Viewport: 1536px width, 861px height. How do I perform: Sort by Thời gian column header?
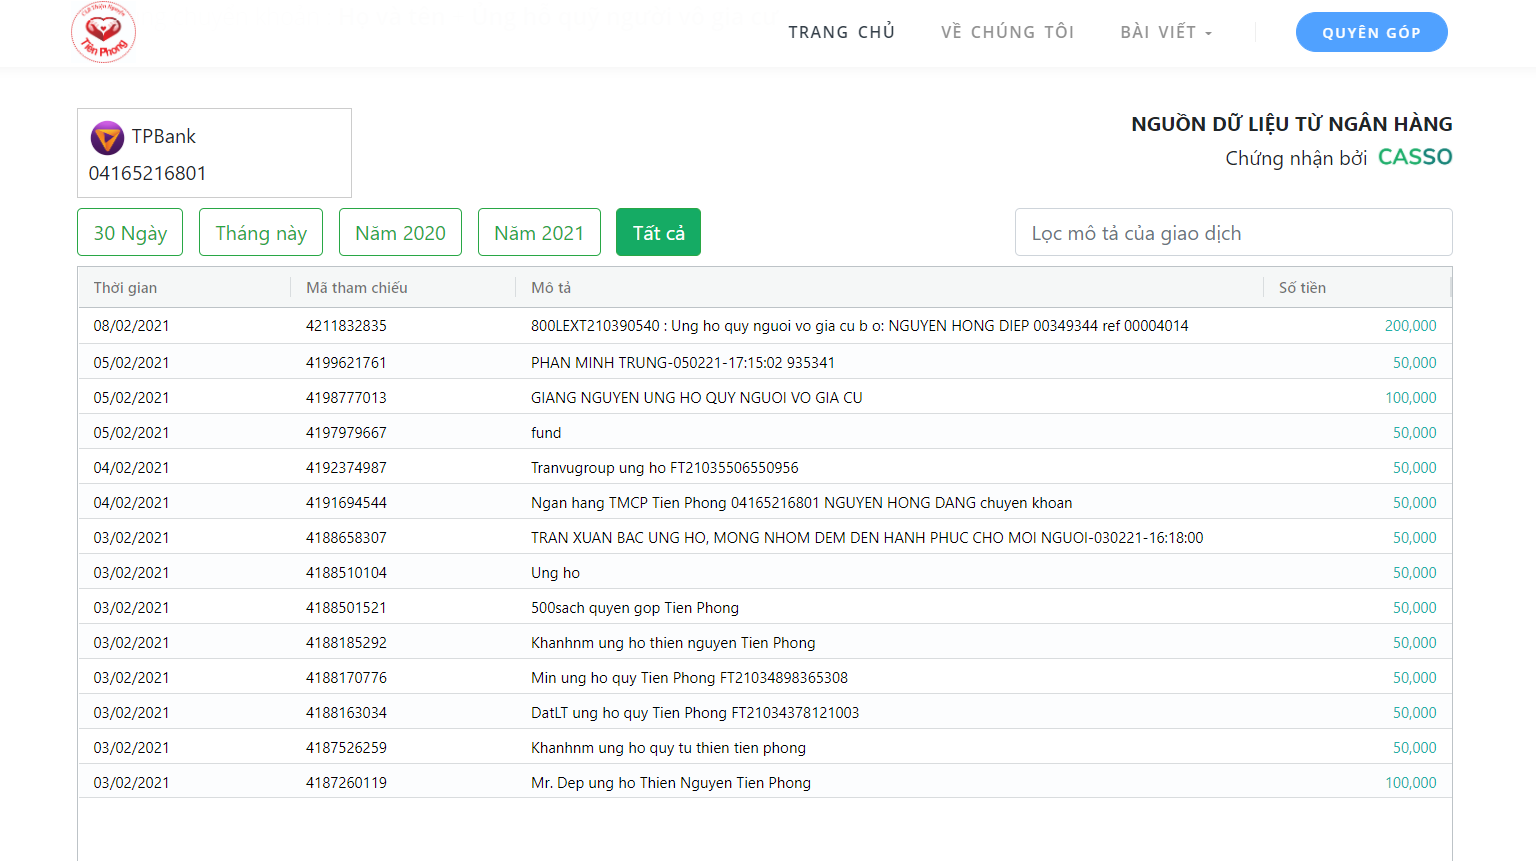click(x=125, y=288)
